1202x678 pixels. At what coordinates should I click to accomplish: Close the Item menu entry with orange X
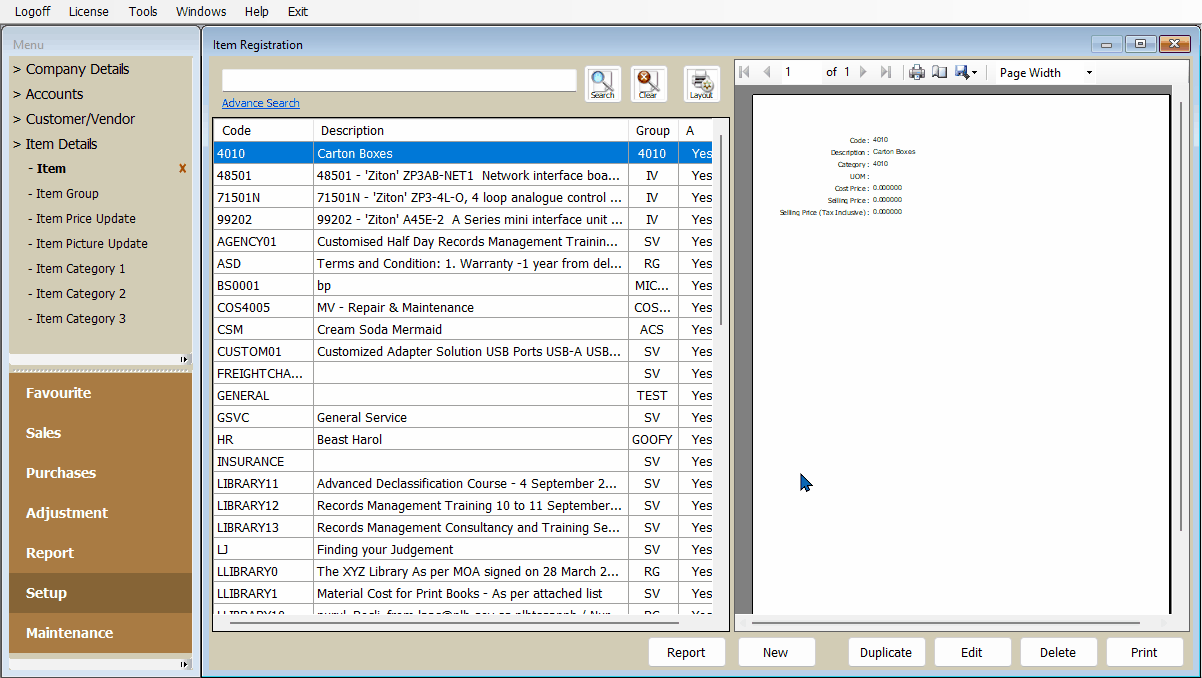[182, 169]
